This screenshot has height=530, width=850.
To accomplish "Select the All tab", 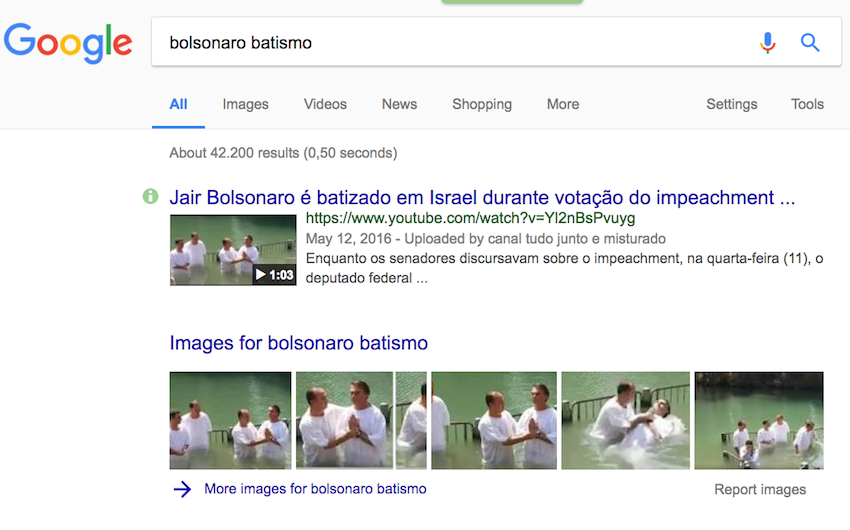I will pyautogui.click(x=178, y=104).
